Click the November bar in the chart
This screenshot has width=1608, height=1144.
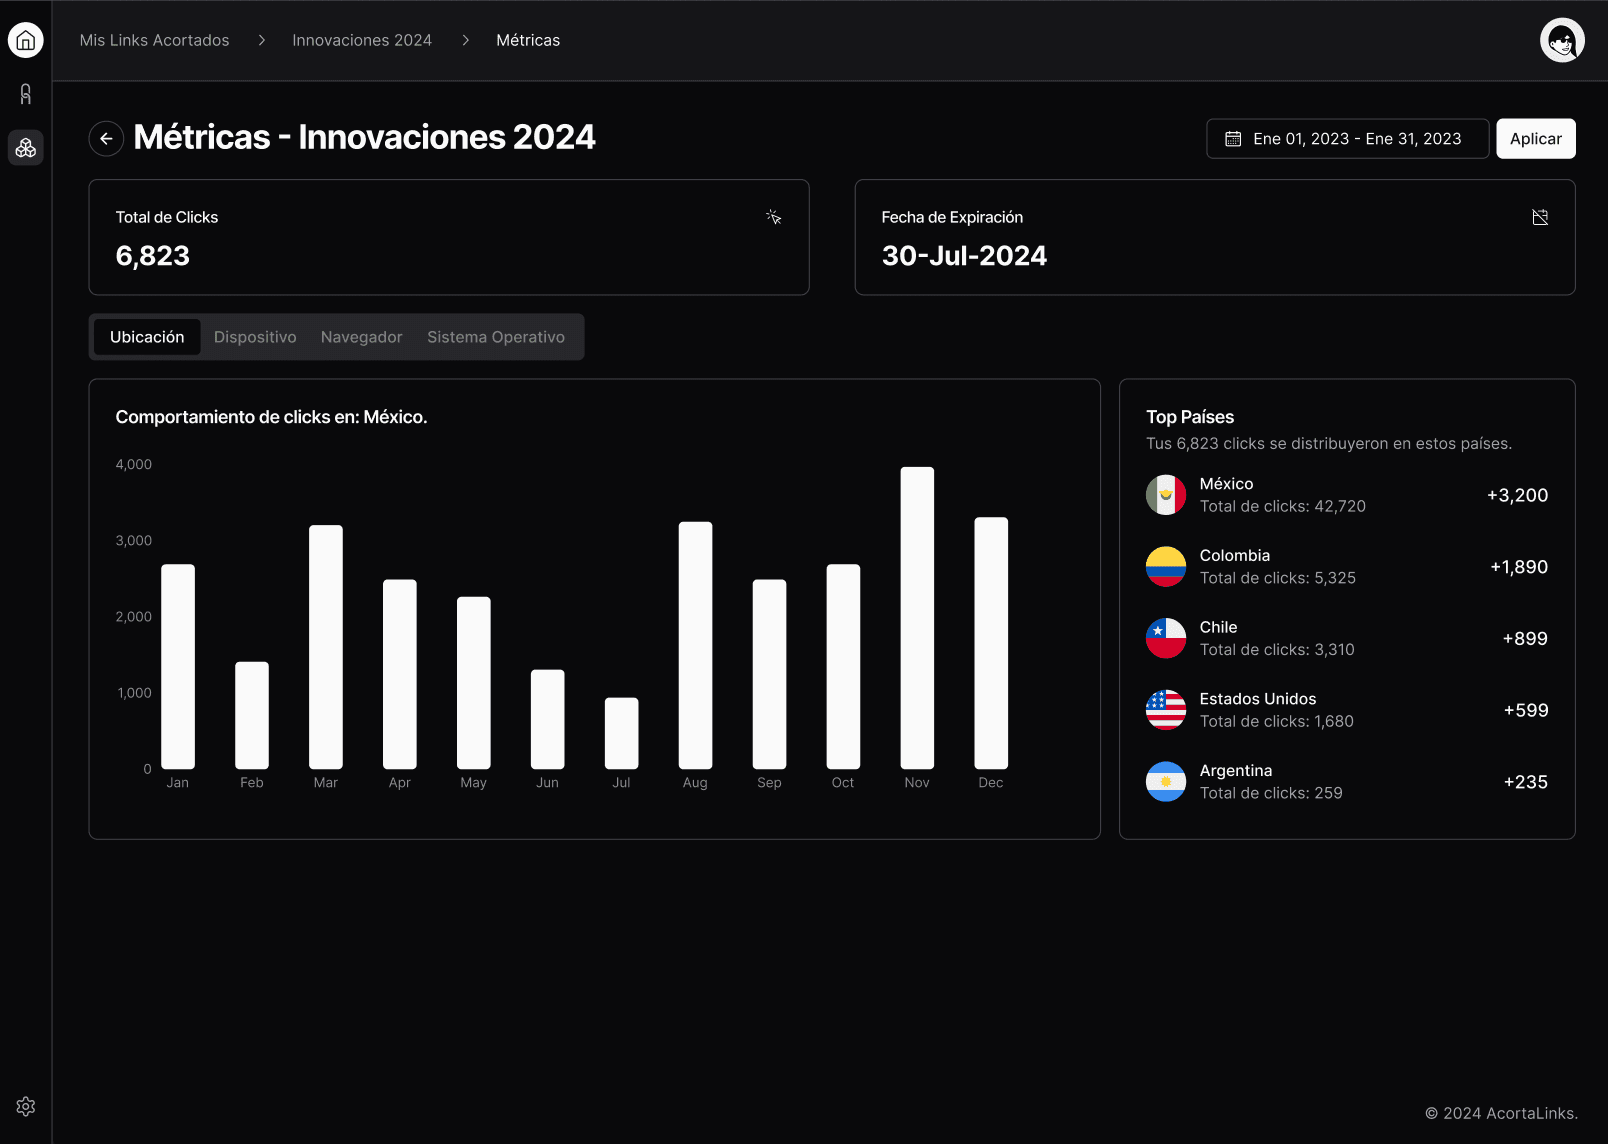pyautogui.click(x=917, y=618)
